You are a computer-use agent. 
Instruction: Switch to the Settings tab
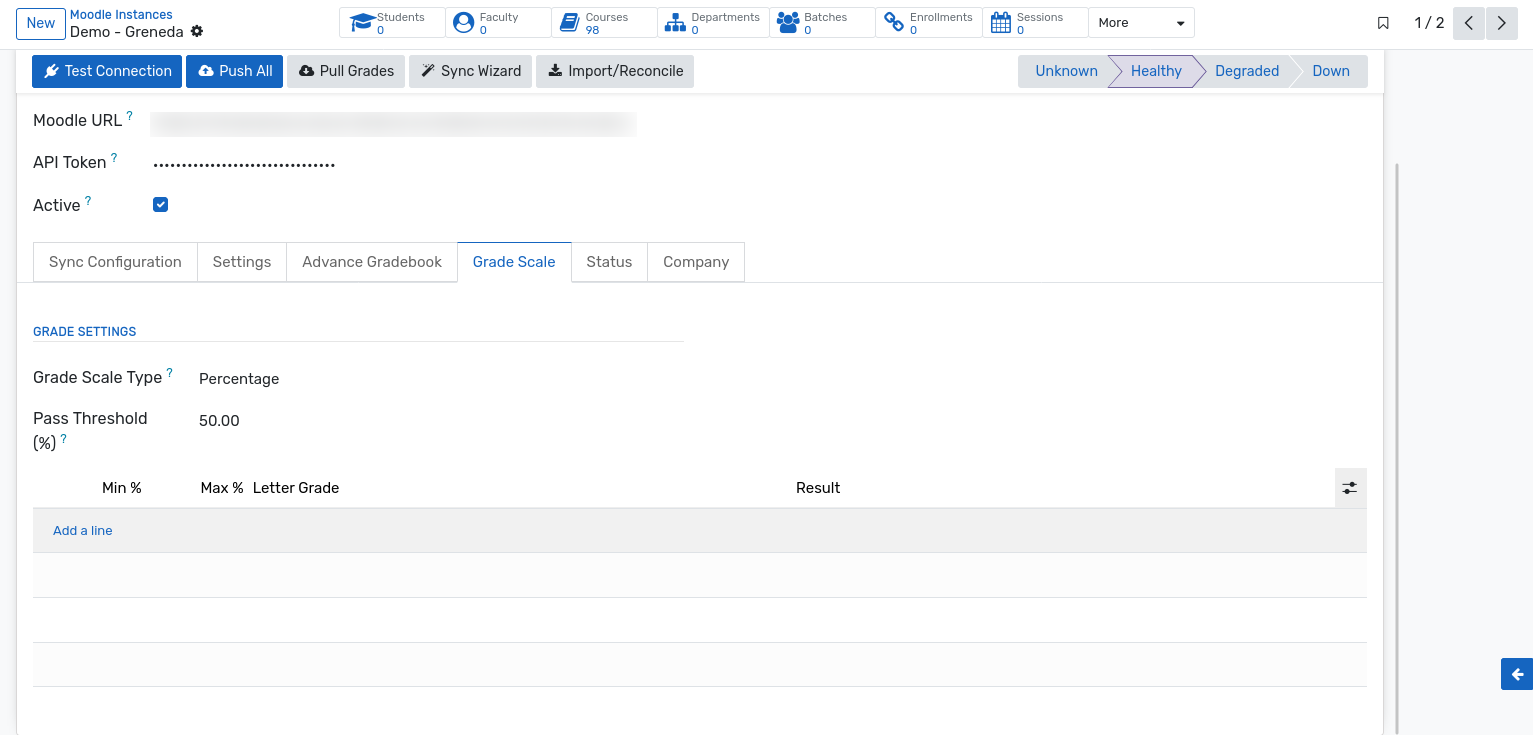point(242,262)
